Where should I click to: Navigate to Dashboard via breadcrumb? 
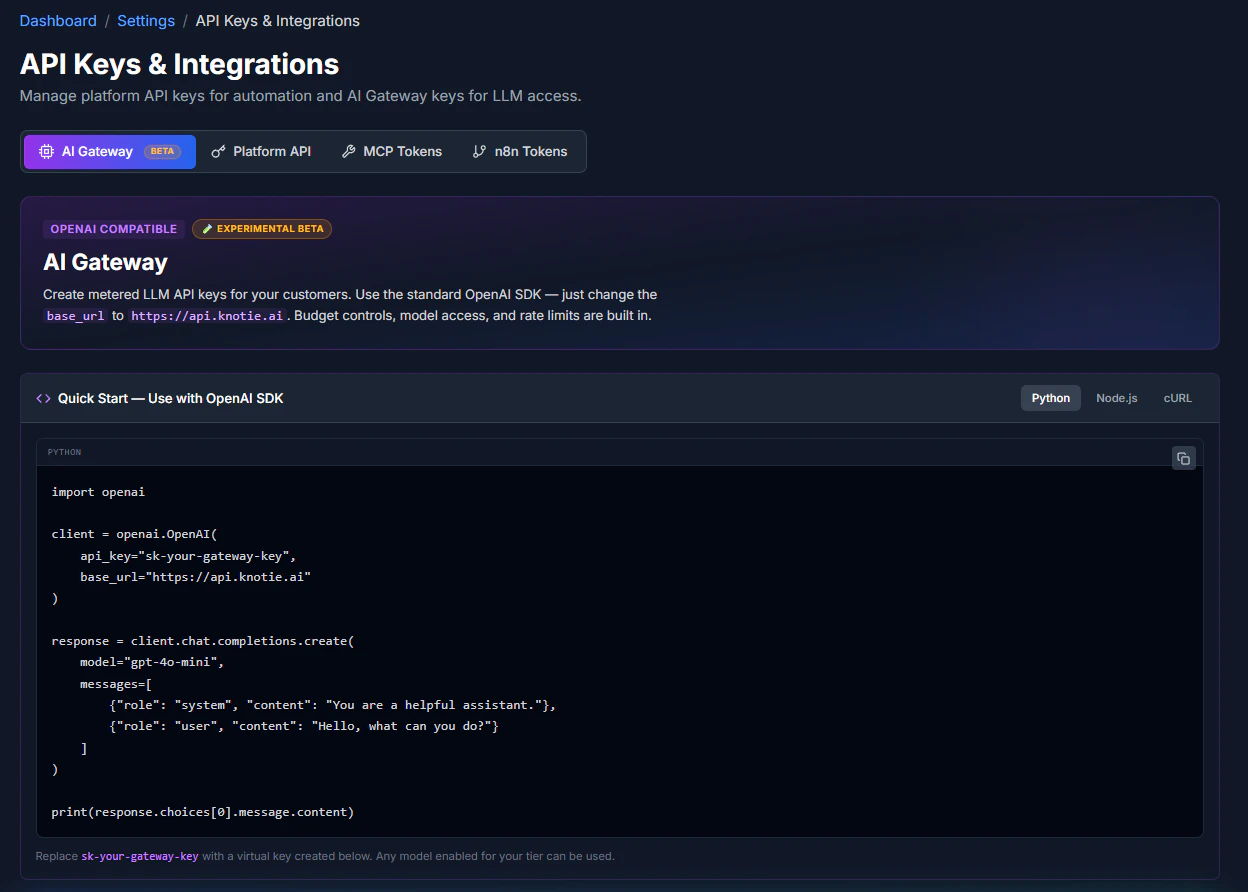pos(57,20)
